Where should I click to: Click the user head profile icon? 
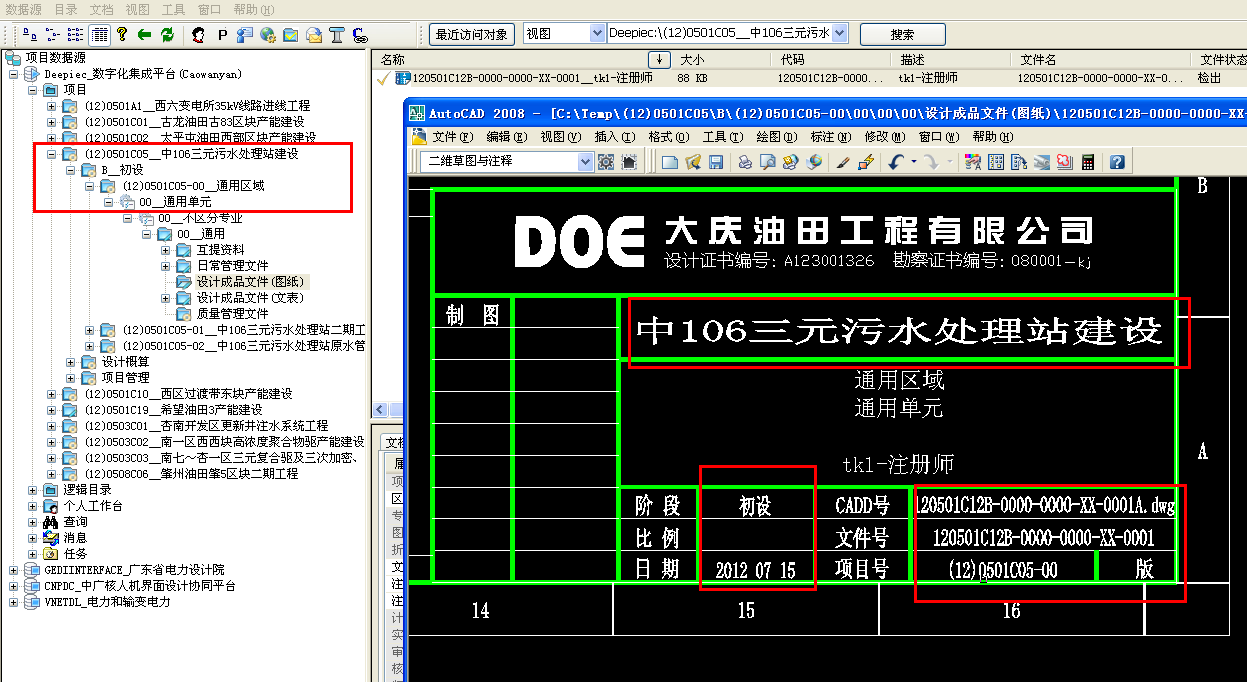tap(199, 35)
